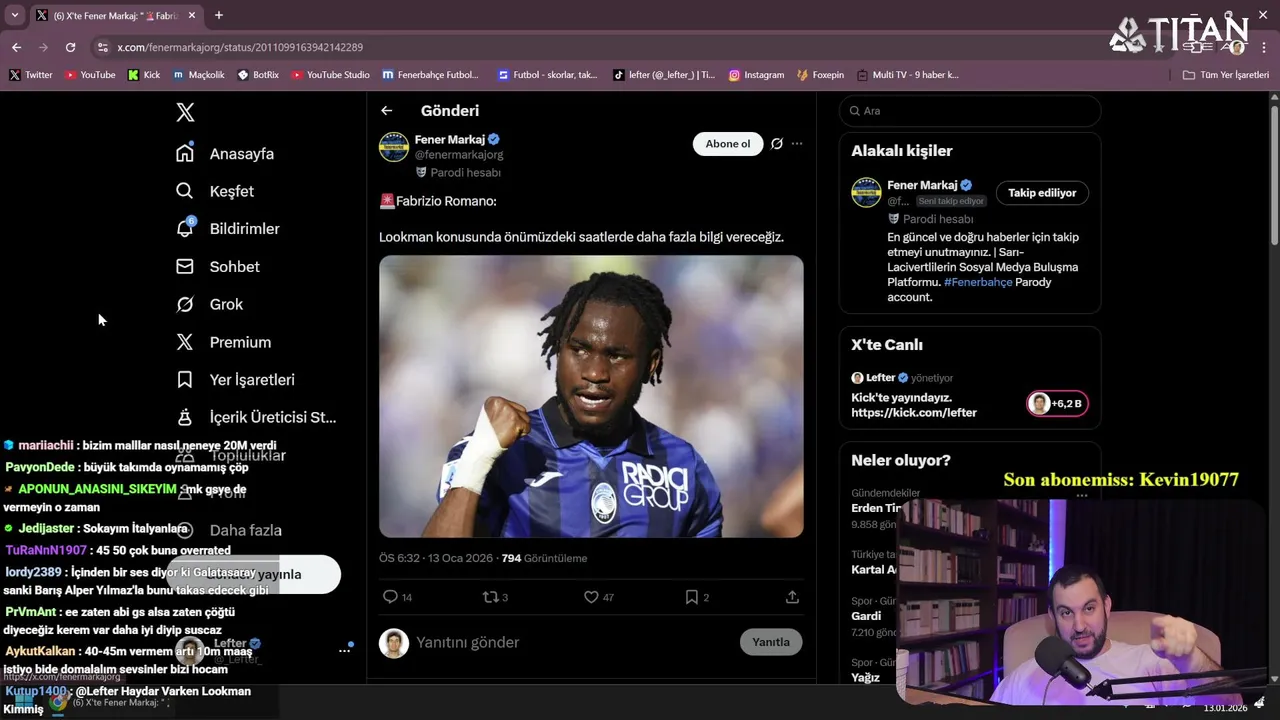Click the back arrow beside Gönderi
Image resolution: width=1280 pixels, height=720 pixels.
[x=387, y=111]
